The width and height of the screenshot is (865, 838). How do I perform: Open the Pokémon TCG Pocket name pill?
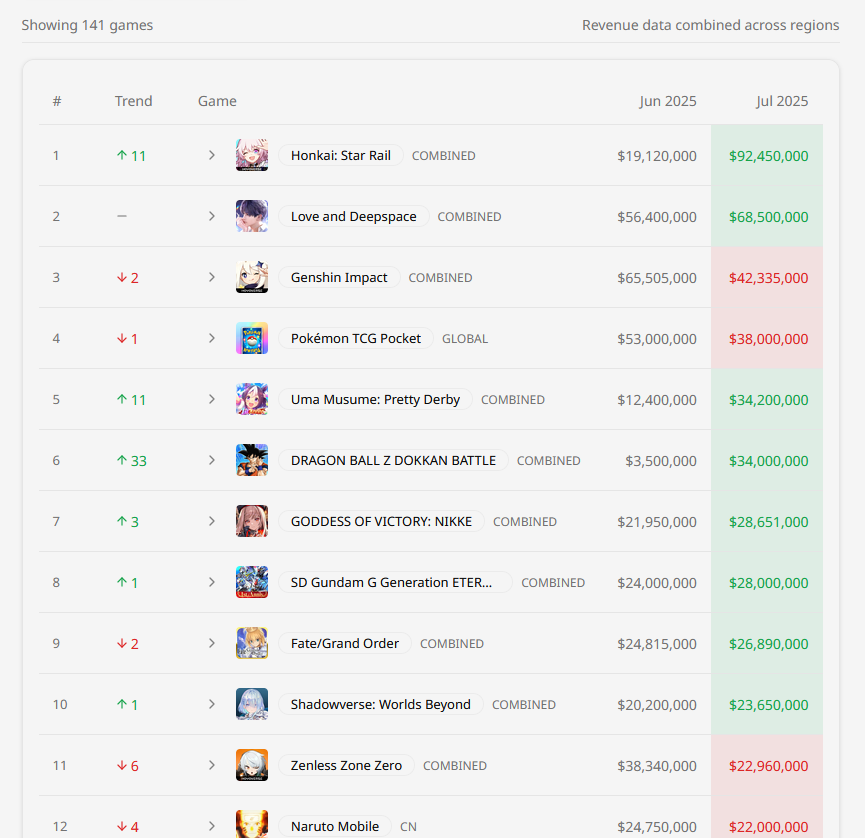[x=356, y=338]
